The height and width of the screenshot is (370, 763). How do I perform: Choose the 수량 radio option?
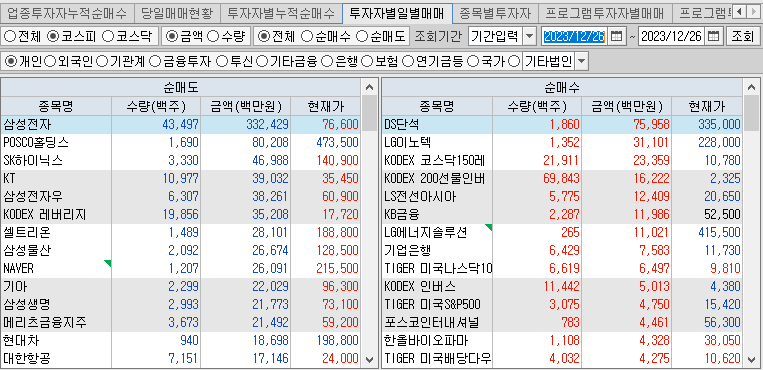pos(213,36)
